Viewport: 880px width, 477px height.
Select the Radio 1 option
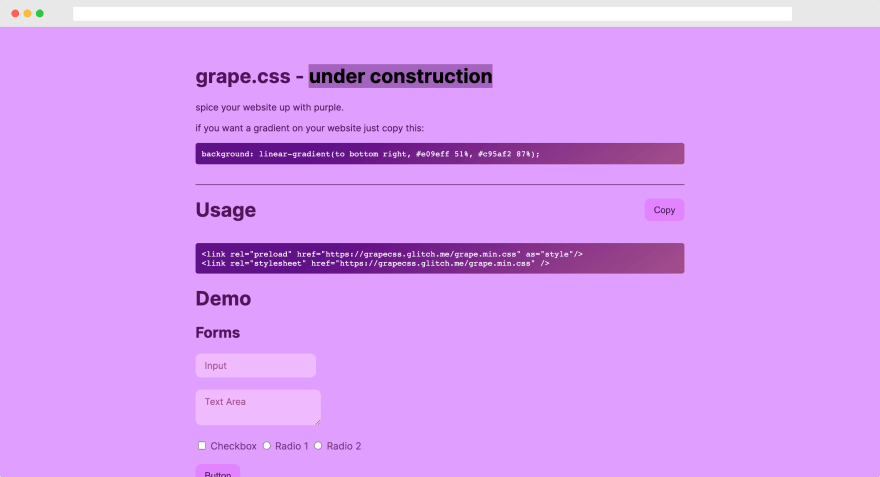(x=267, y=446)
